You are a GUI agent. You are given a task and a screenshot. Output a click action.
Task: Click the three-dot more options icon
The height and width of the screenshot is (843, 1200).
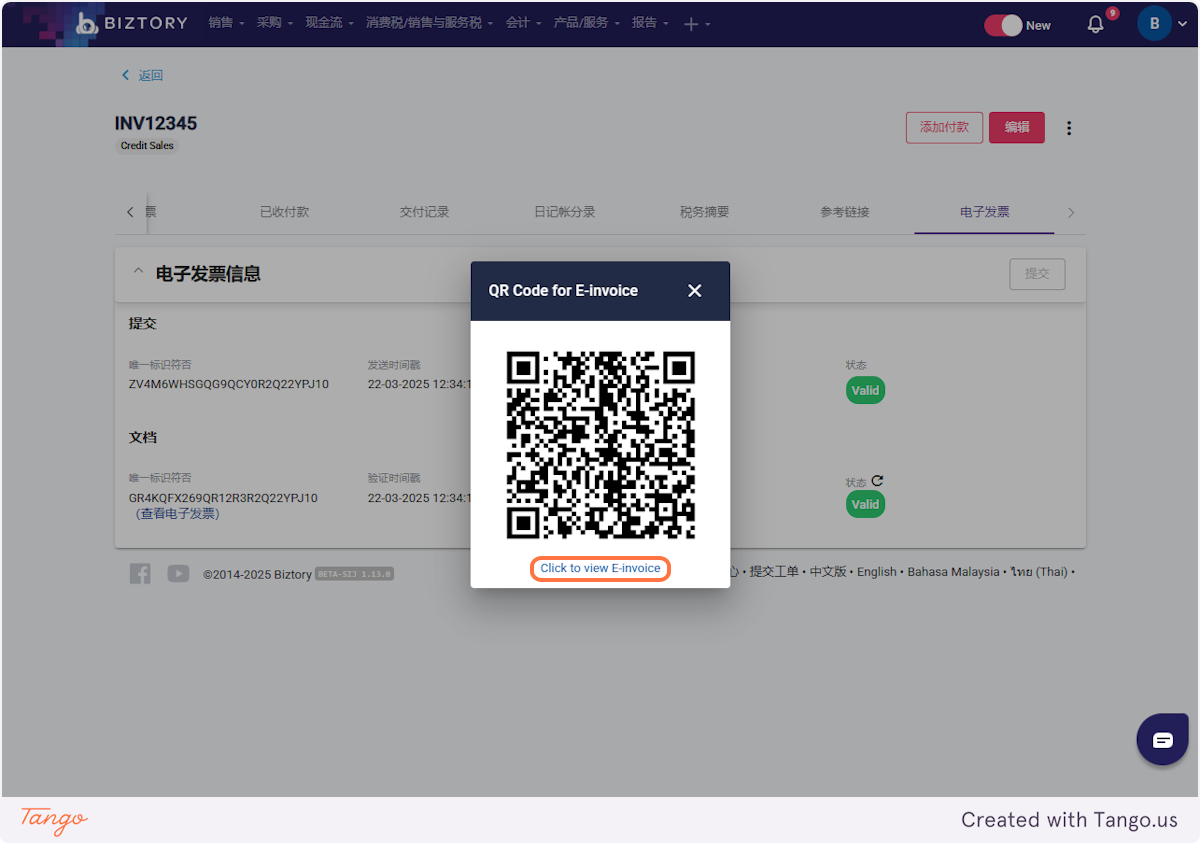click(1069, 128)
